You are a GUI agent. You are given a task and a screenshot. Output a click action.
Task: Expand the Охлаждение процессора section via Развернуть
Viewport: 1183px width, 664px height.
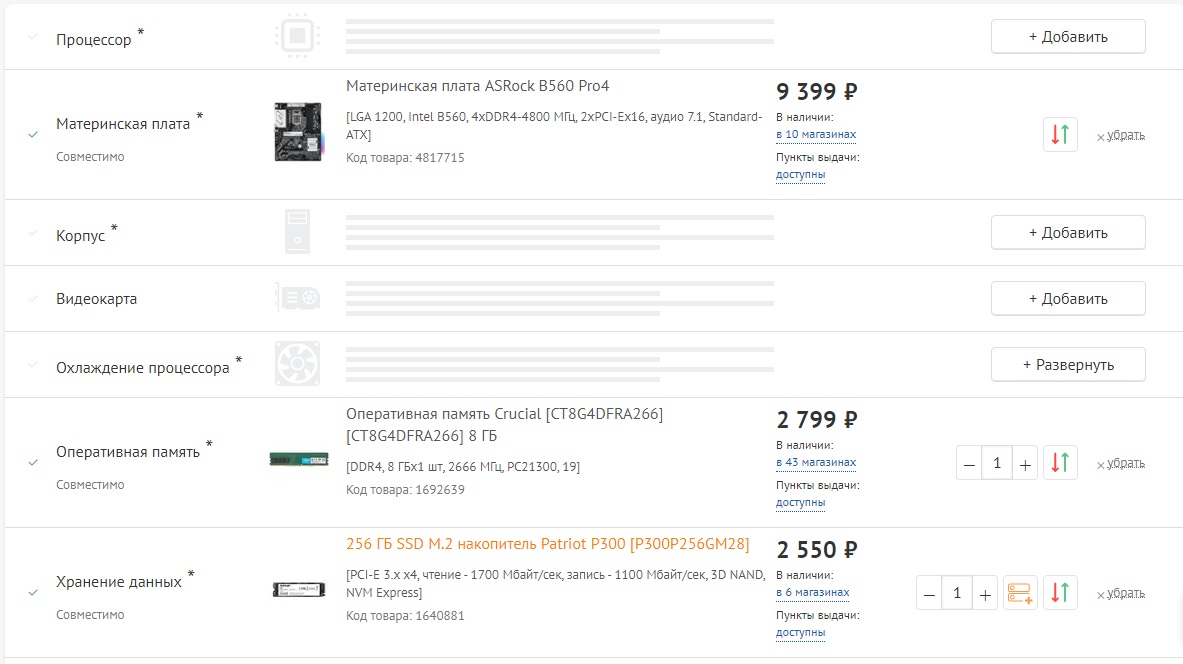(x=1068, y=364)
